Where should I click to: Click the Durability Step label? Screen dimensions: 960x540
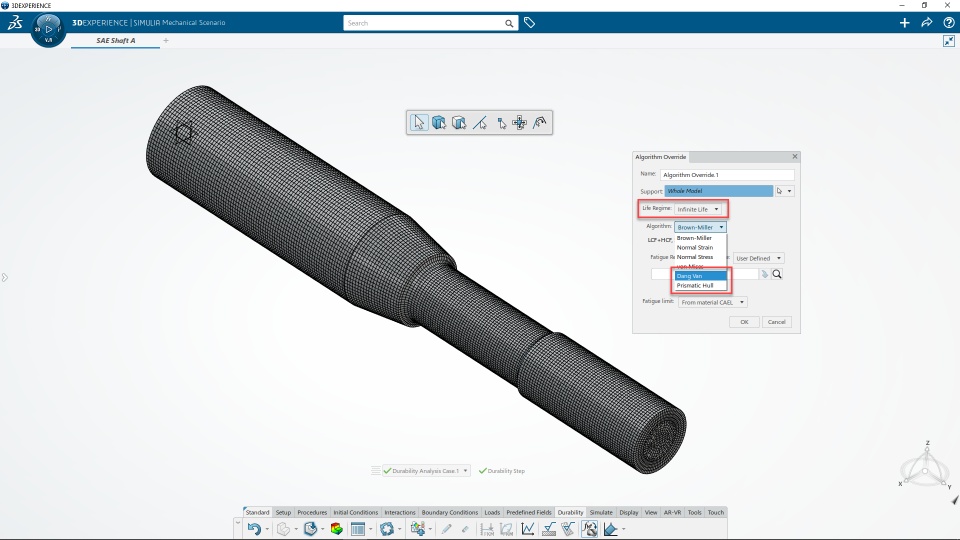pos(506,471)
